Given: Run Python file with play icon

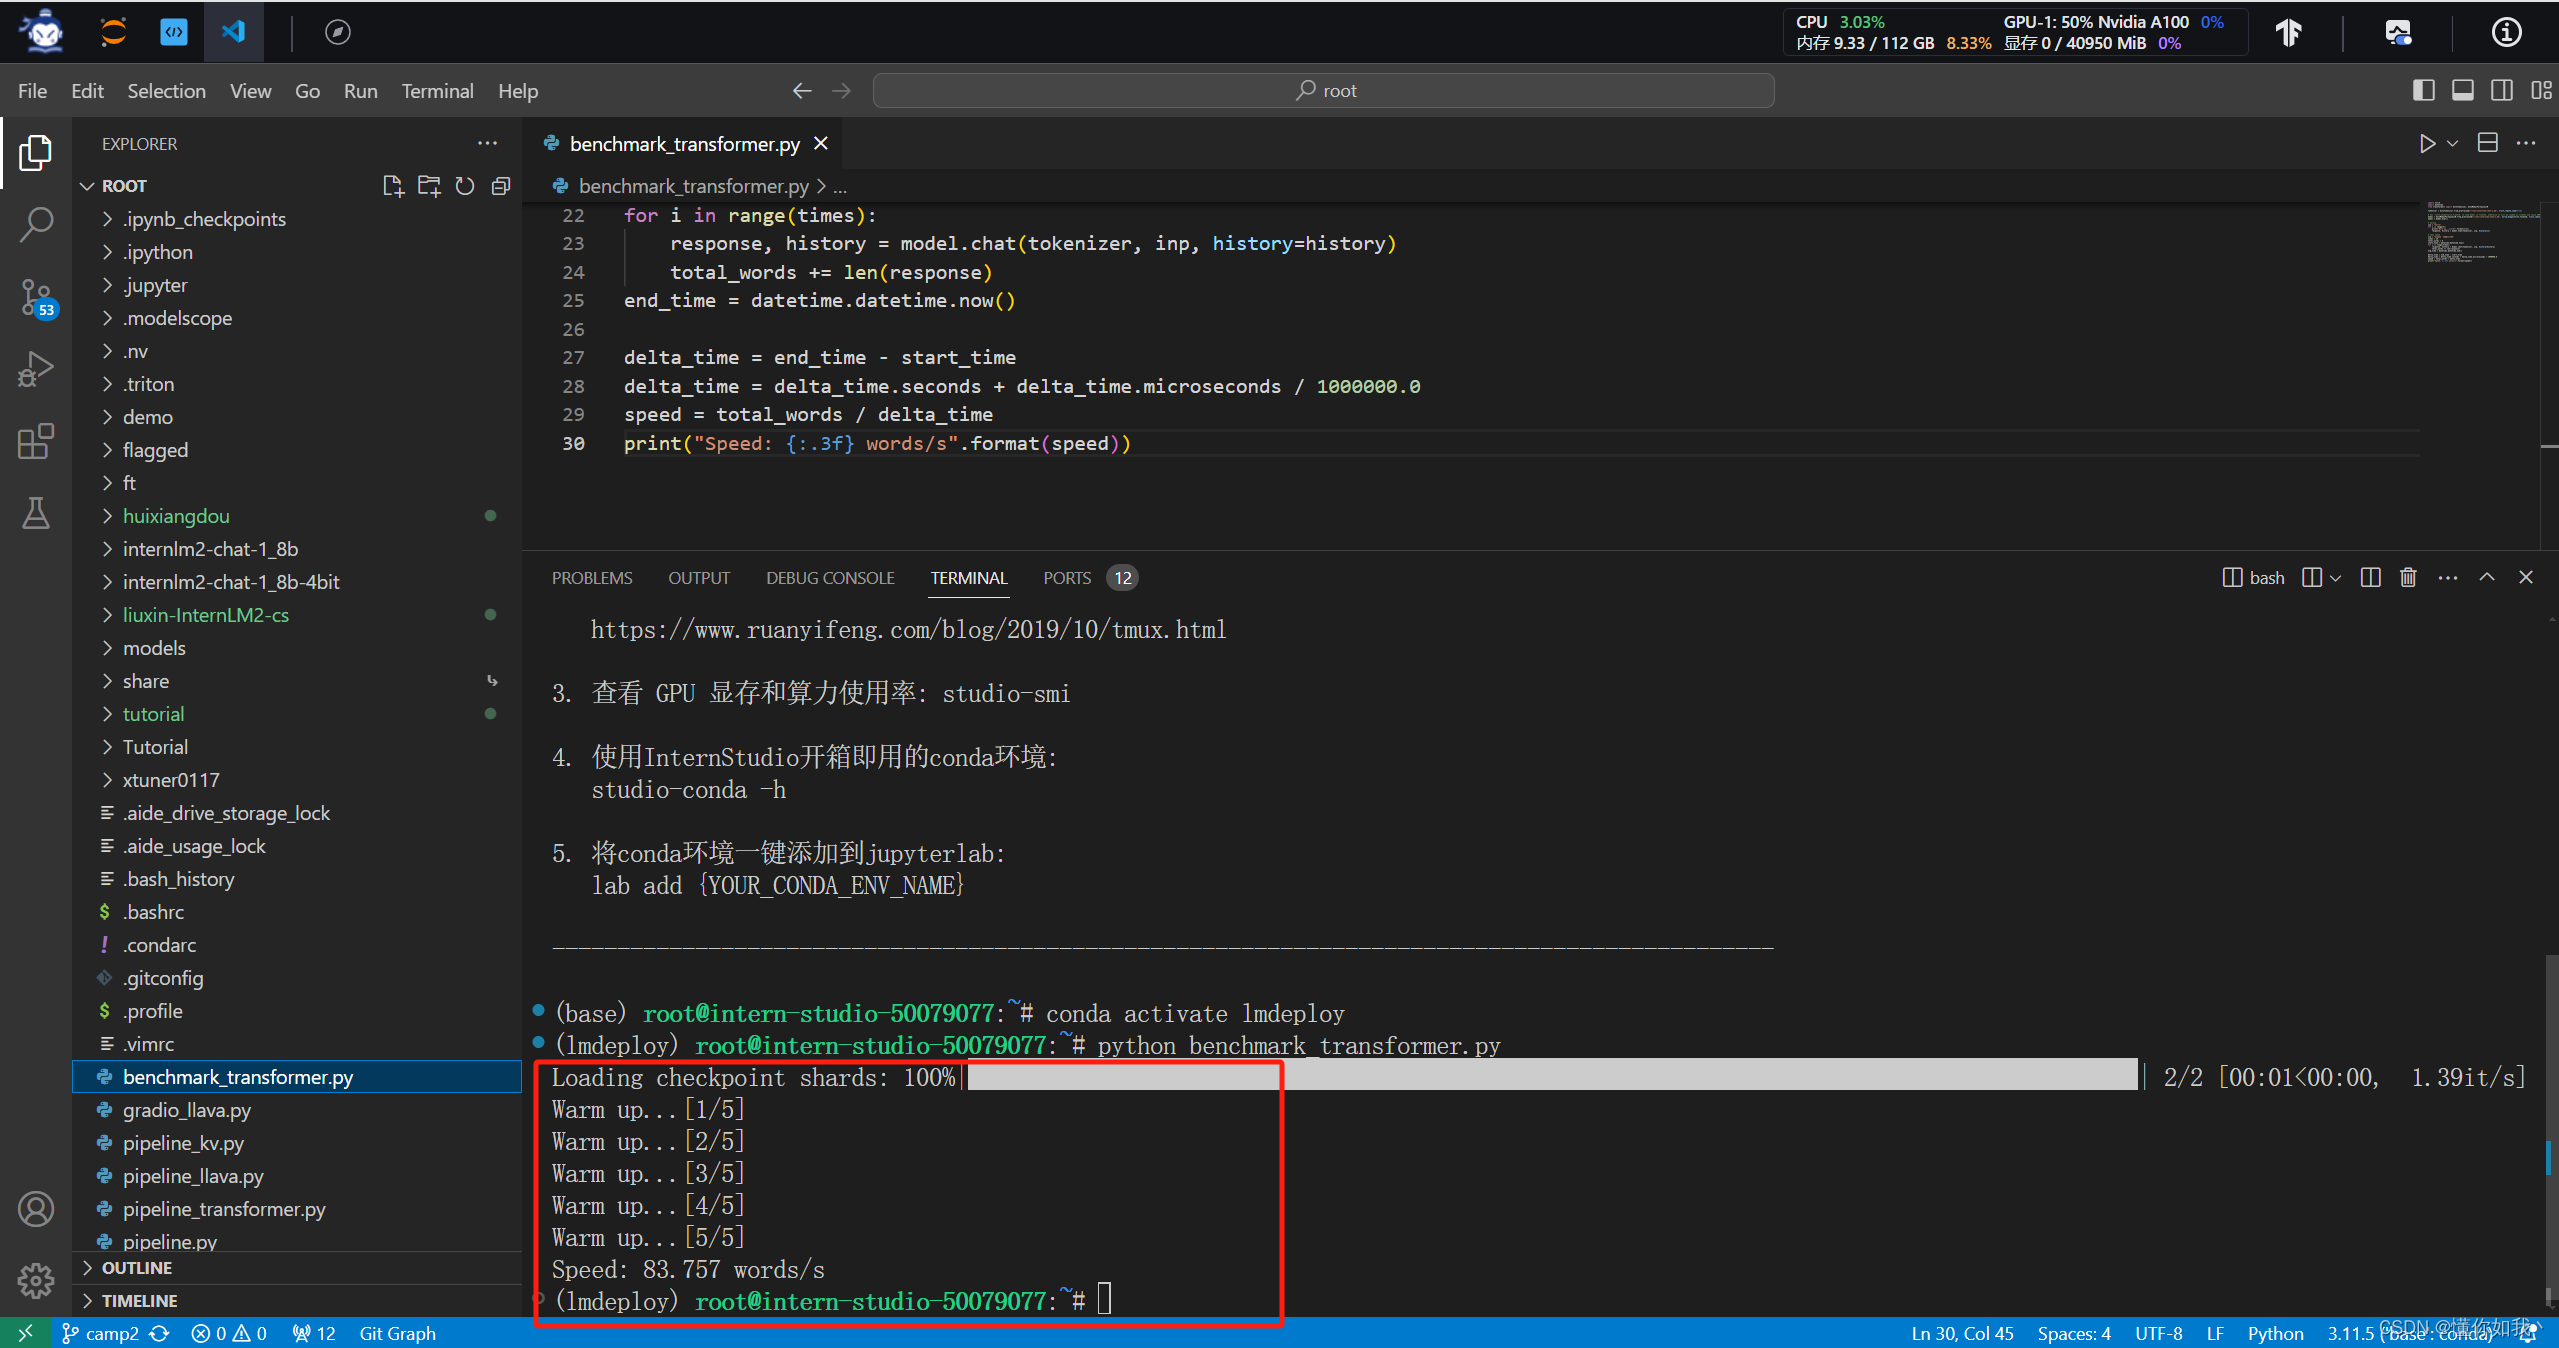Looking at the screenshot, I should tap(2426, 144).
